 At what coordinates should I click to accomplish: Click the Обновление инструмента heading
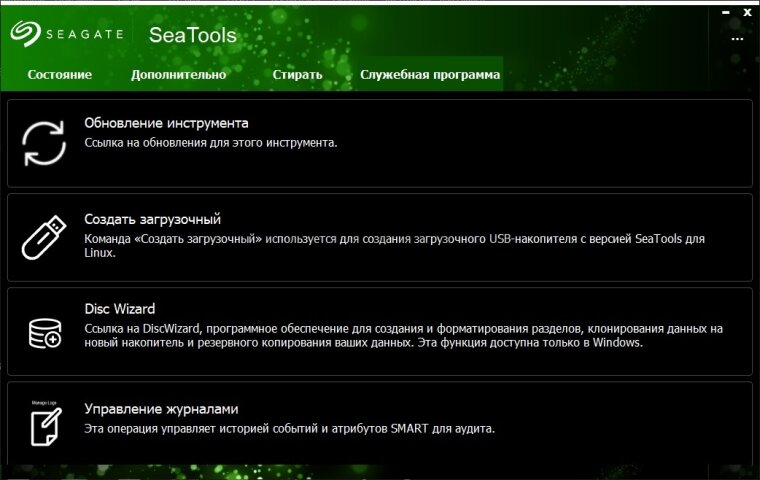click(166, 124)
